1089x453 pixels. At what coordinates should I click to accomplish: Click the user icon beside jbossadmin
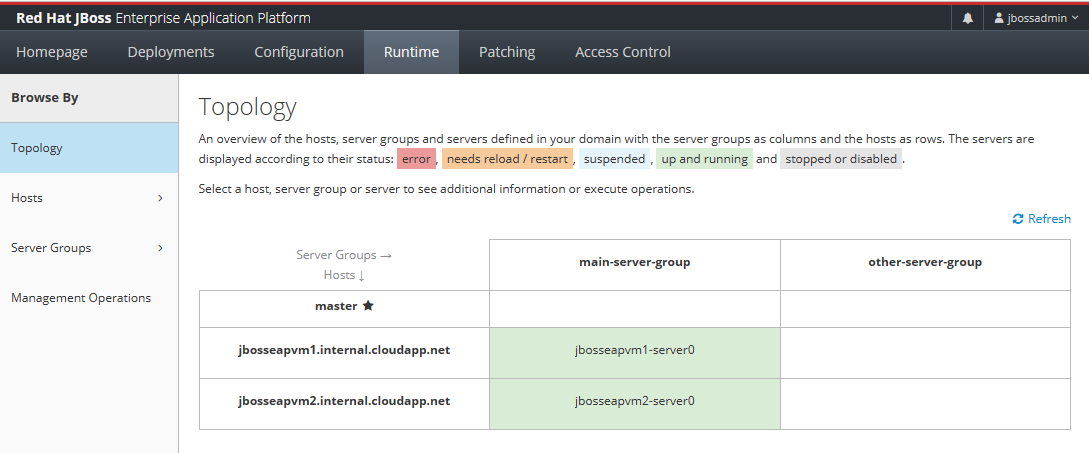[x=999, y=18]
